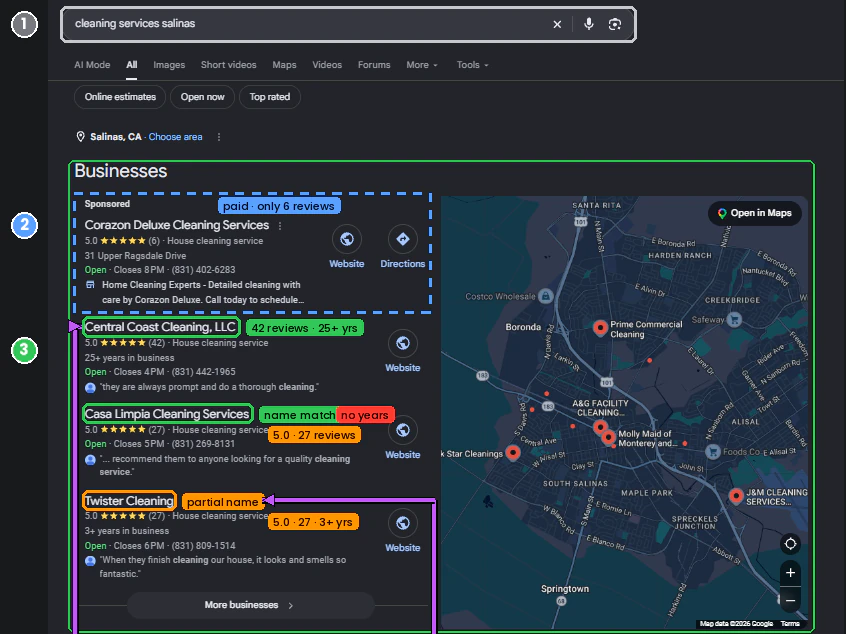Open Central Coast Cleaning website globe icon

(402, 343)
